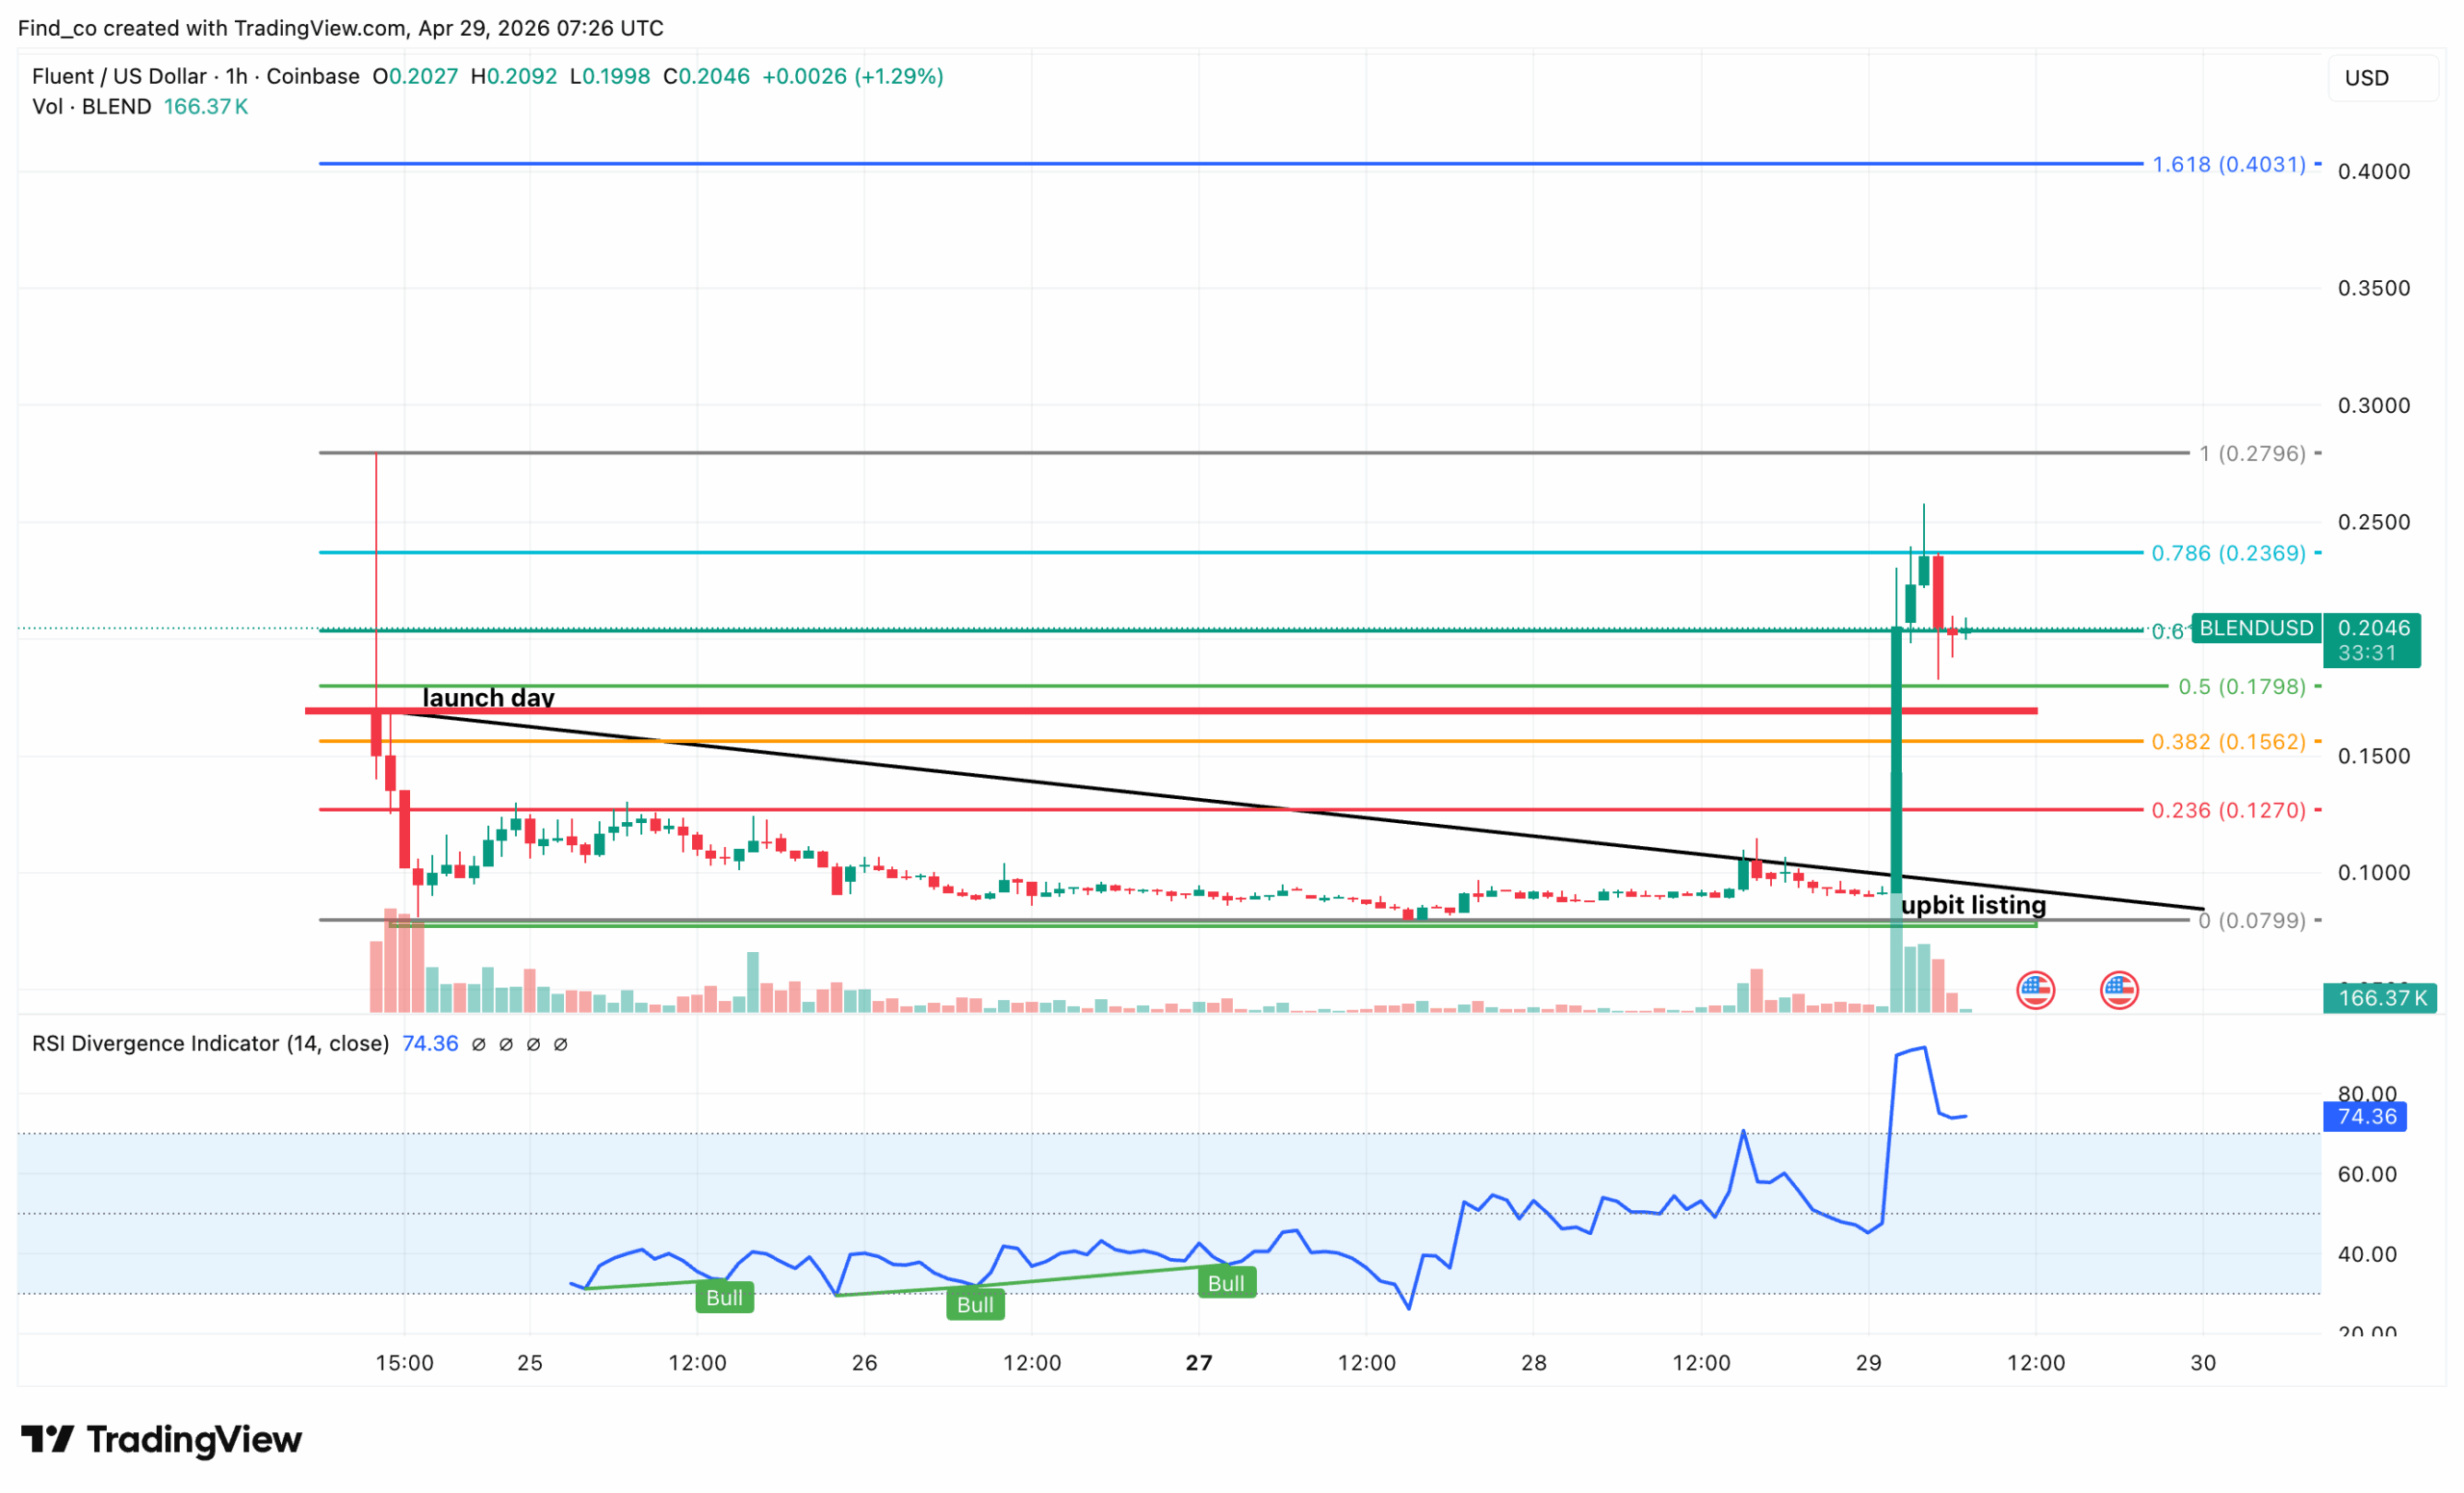
Task: Click the 0.236 (0.1270) Fibonacci label
Action: 2229,810
